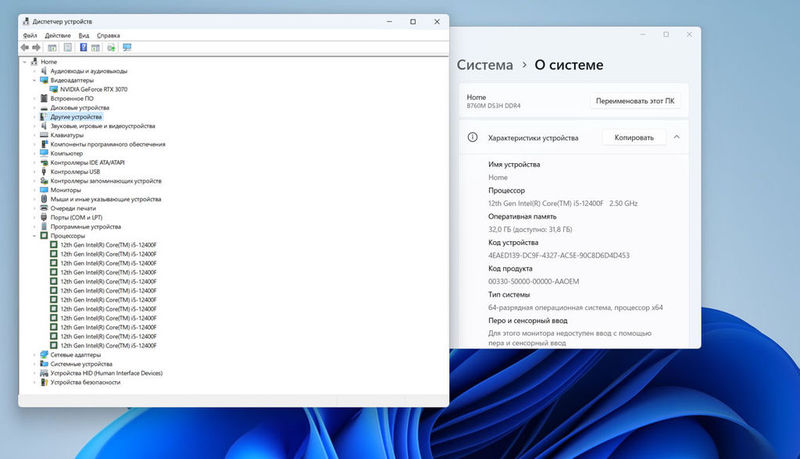Toggle the console tree toolbar icon
This screenshot has height=459, width=800.
click(52, 47)
